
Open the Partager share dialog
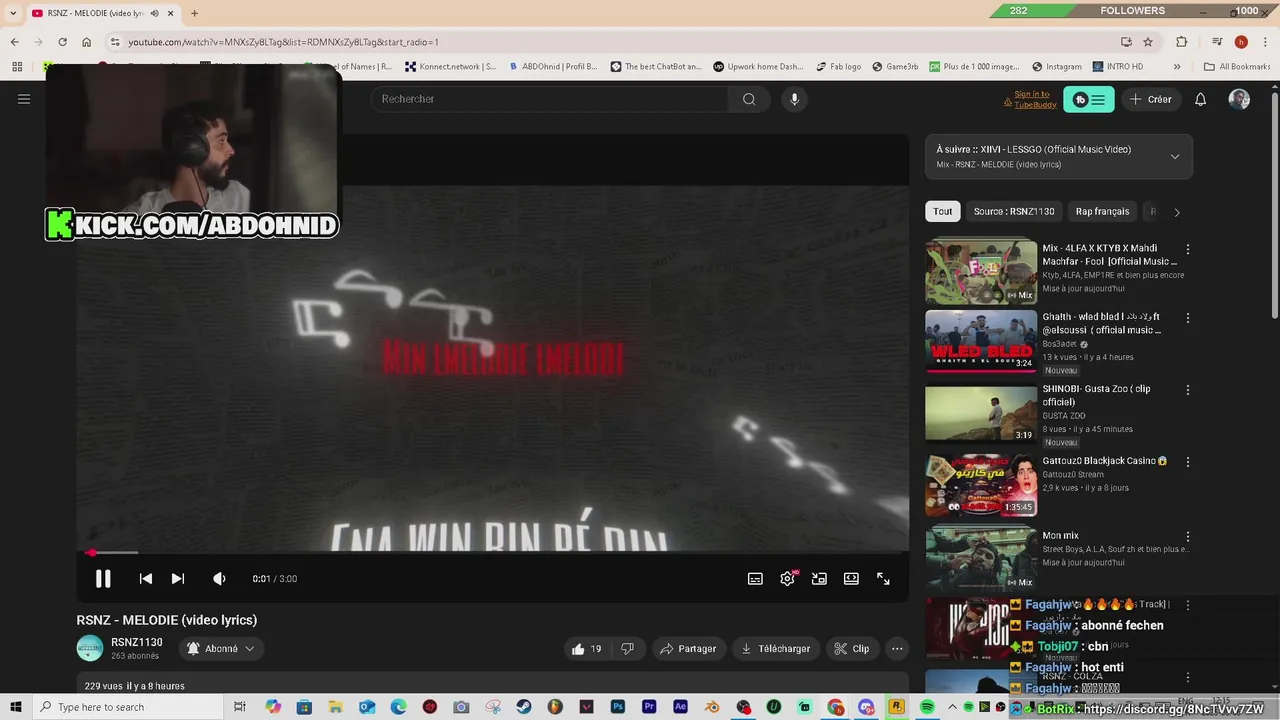[688, 649]
